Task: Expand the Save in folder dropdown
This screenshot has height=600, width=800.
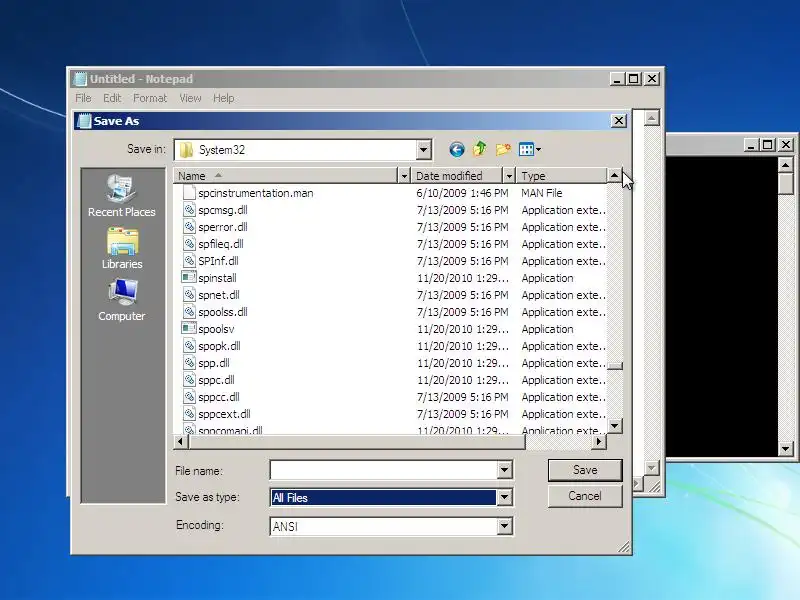Action: (423, 150)
